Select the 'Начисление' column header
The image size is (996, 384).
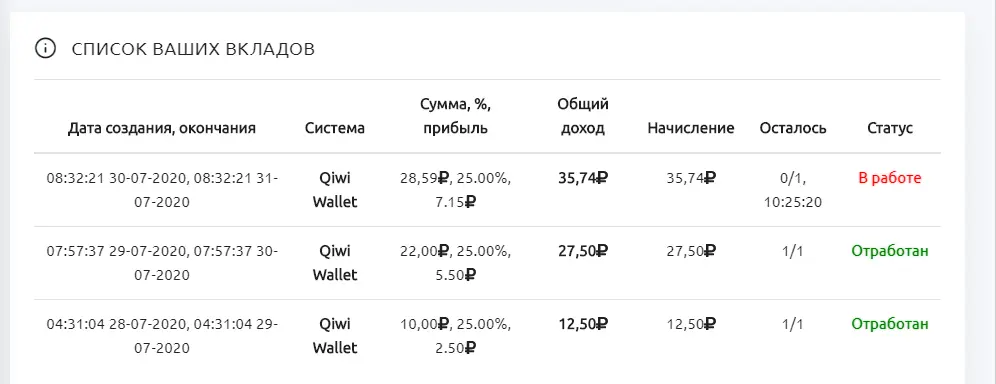[691, 128]
